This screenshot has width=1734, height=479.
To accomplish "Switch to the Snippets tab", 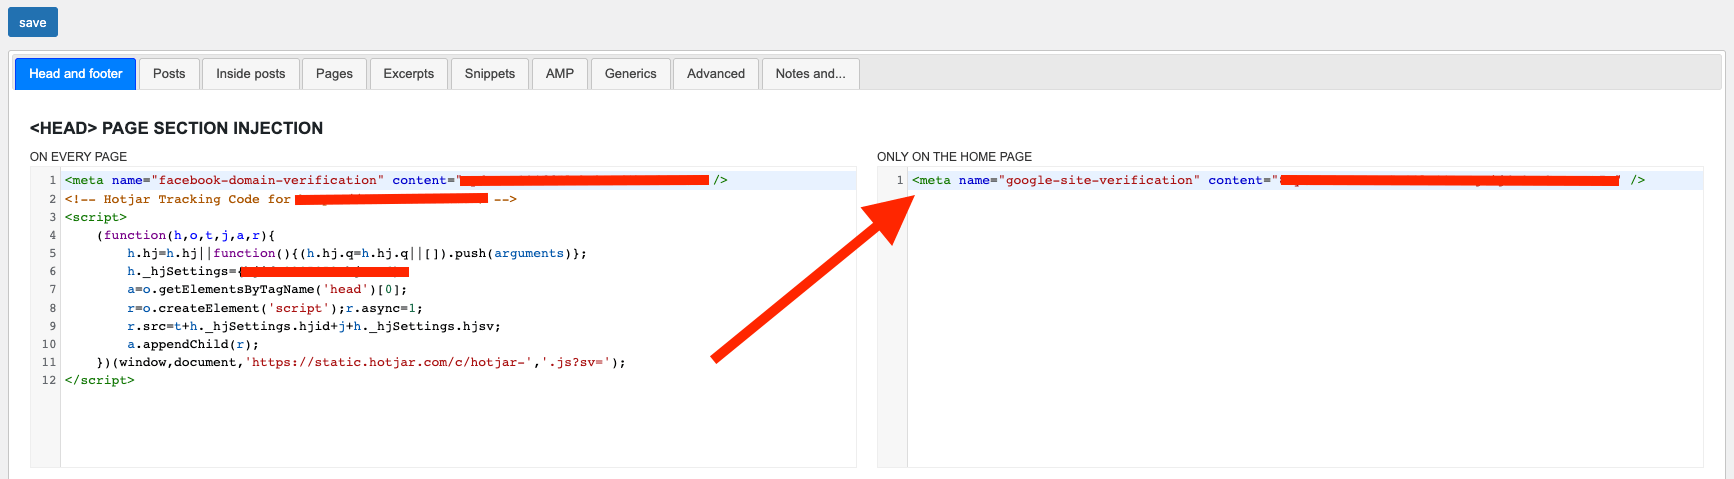I will coord(489,73).
